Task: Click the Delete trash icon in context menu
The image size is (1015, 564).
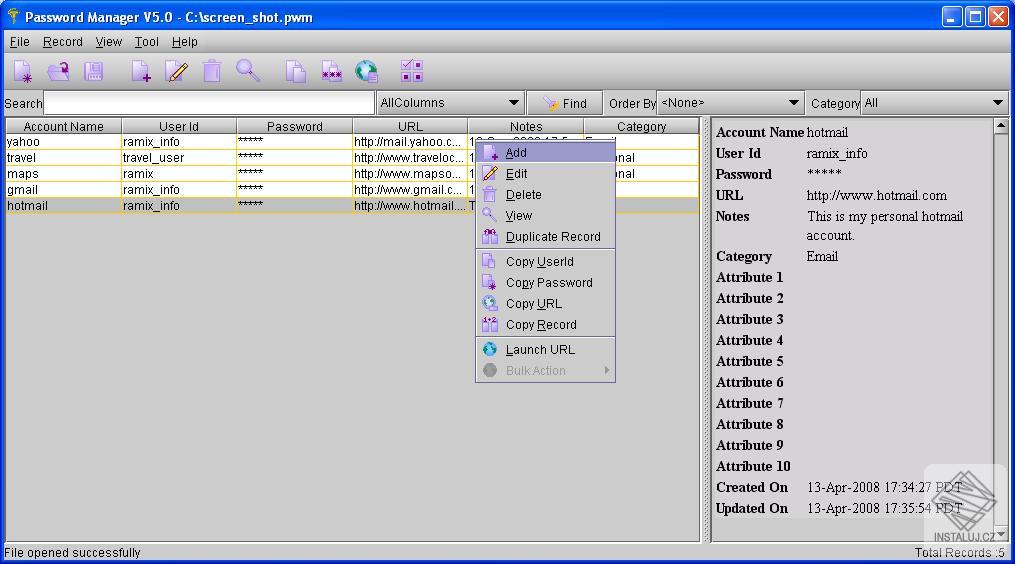Action: (x=490, y=194)
